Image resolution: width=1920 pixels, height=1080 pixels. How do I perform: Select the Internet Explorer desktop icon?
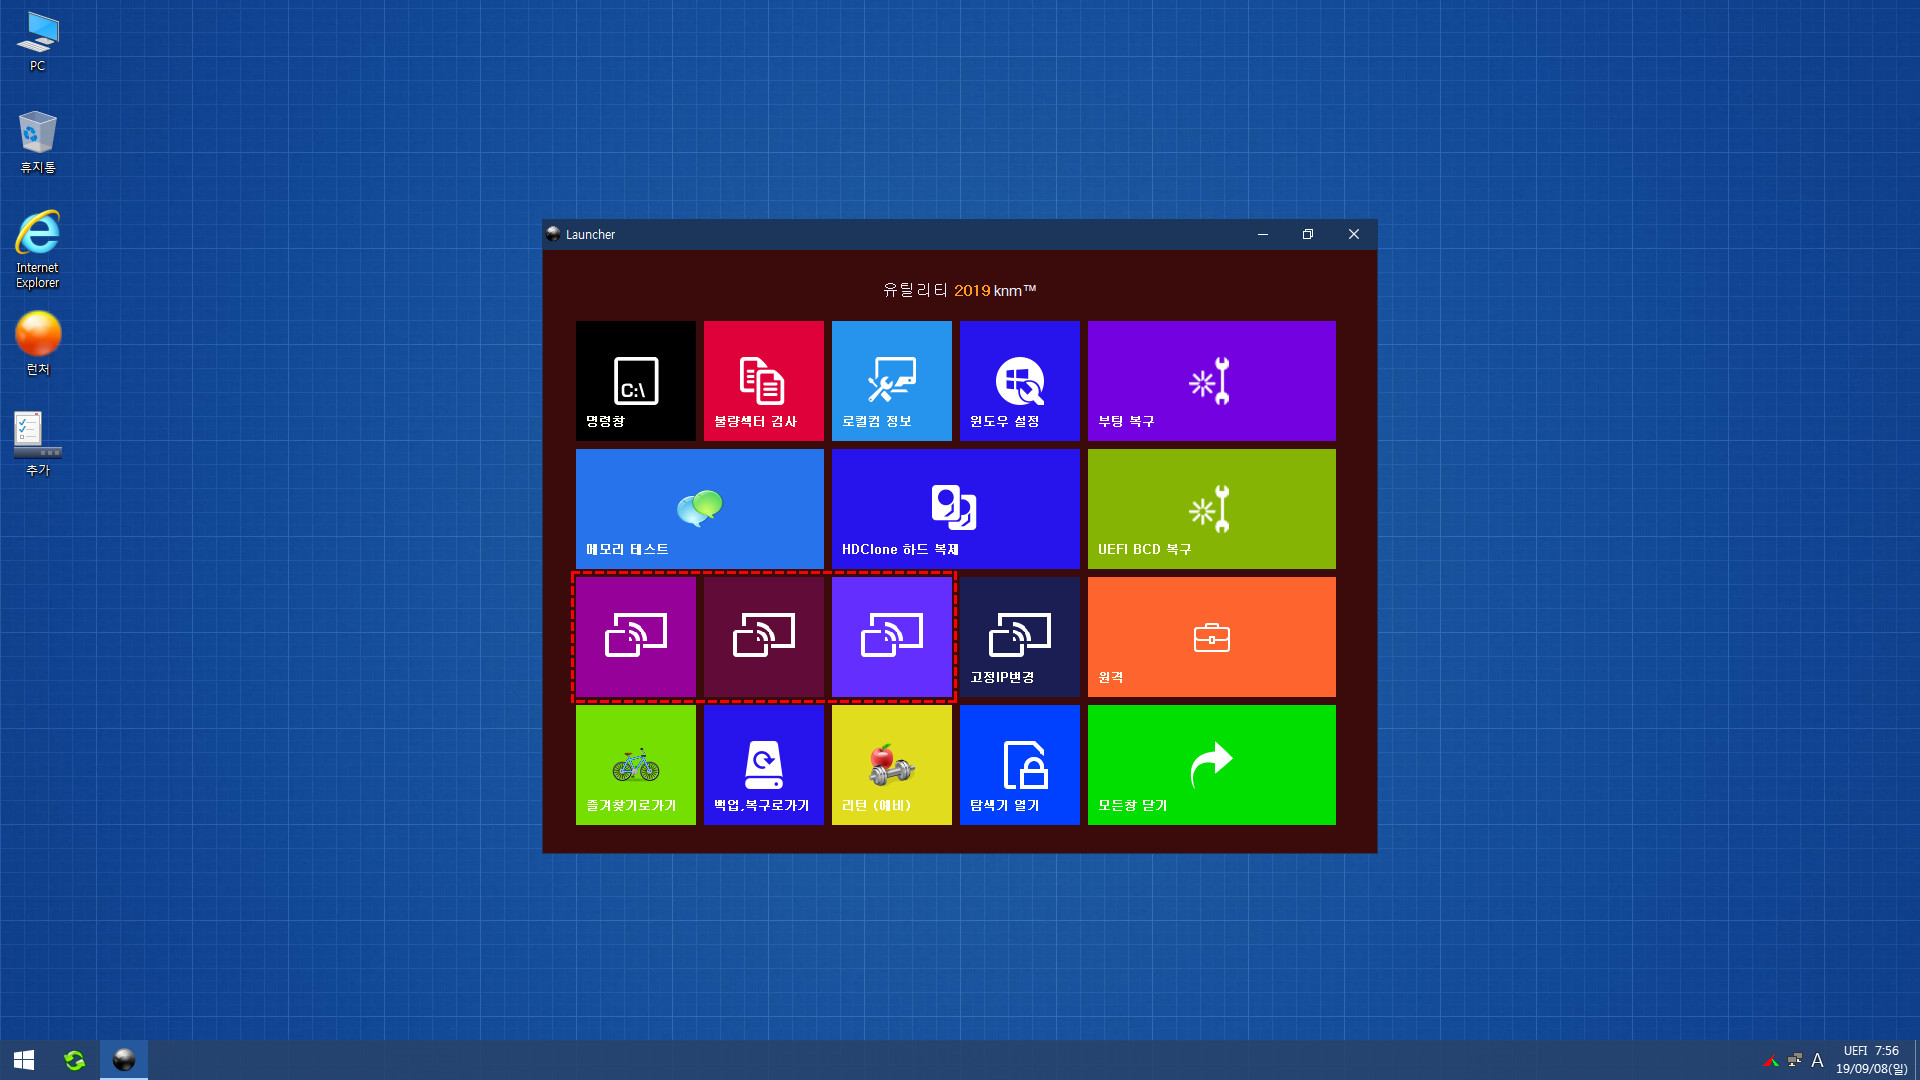[x=37, y=249]
